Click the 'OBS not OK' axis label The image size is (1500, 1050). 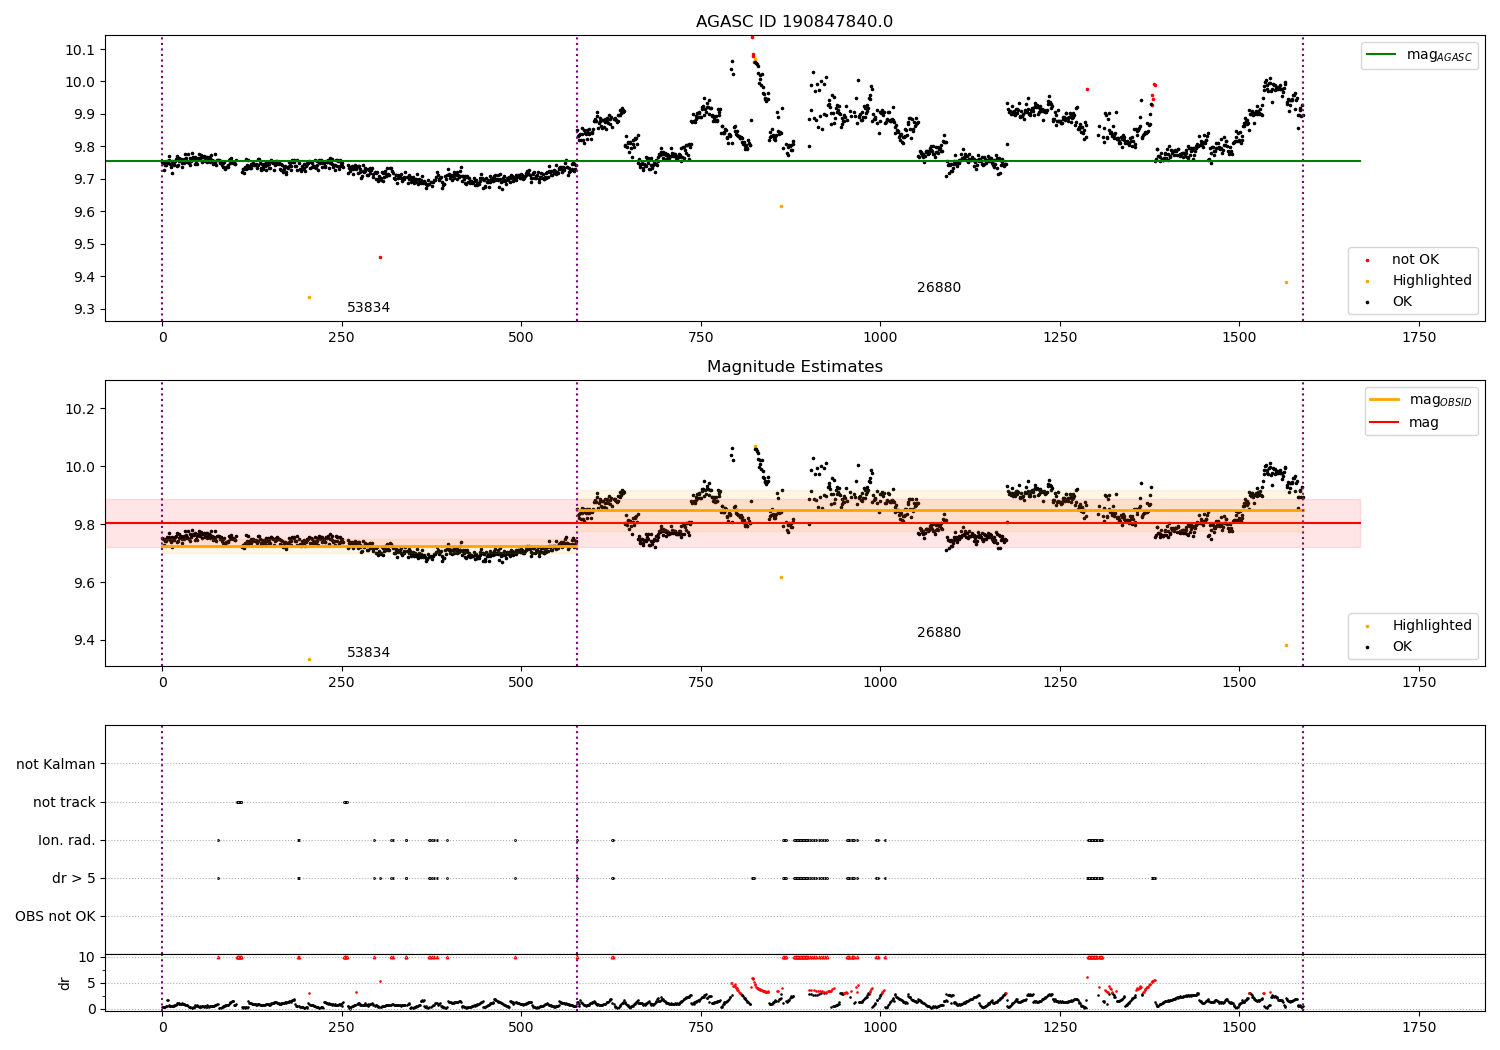tap(56, 916)
